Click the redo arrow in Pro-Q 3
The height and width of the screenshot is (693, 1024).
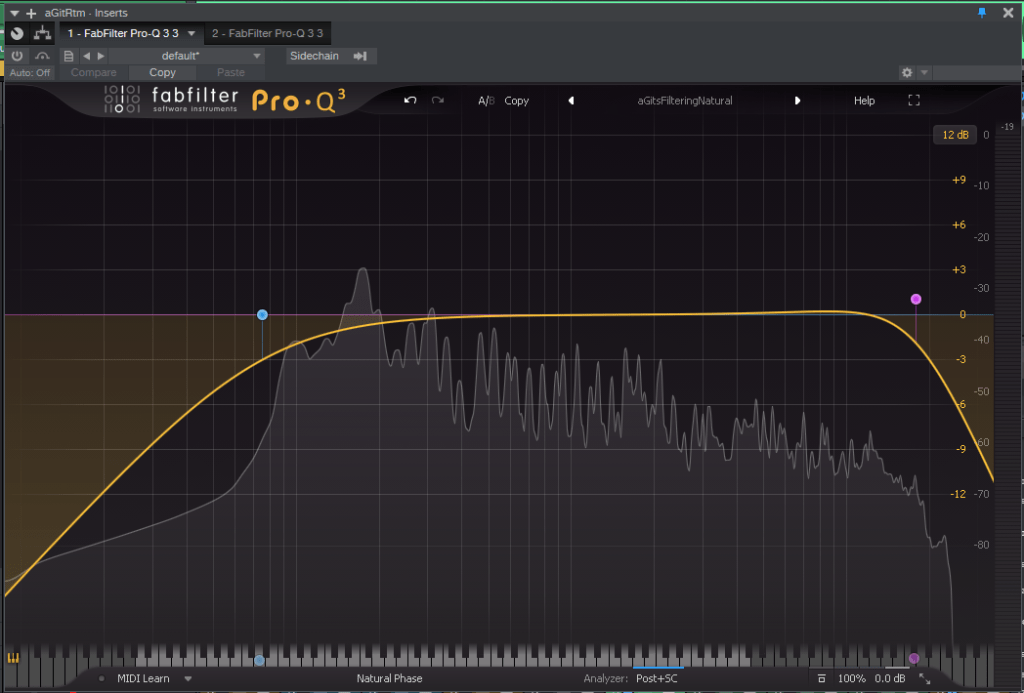[438, 101]
